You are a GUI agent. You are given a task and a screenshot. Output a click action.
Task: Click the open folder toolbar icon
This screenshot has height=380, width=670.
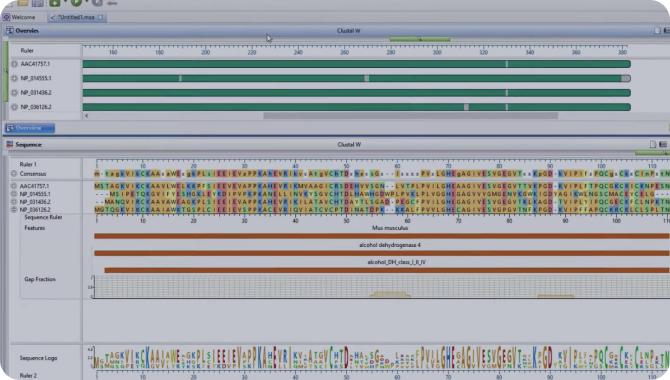pyautogui.click(x=23, y=3)
